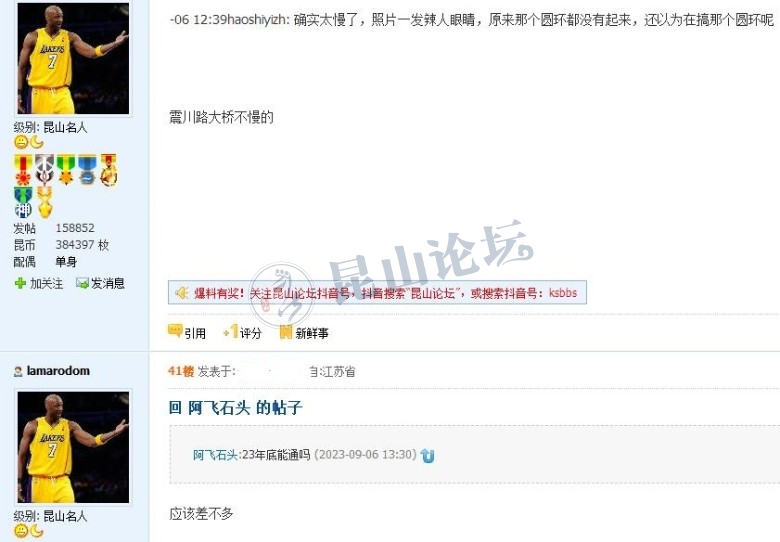
Task: Click the 新鲜事 yellow icon
Action: pyautogui.click(x=286, y=332)
